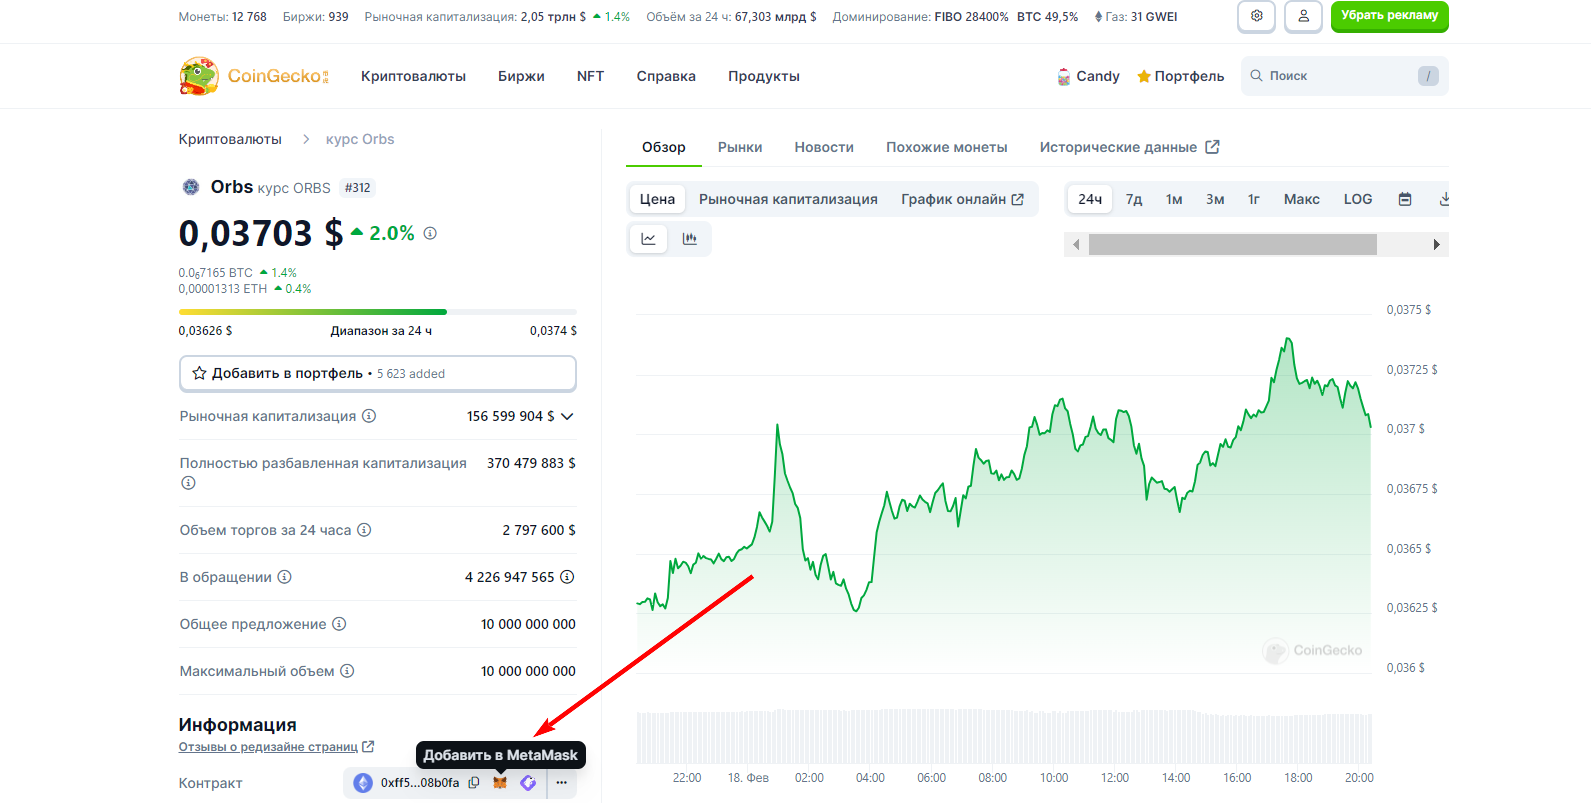This screenshot has width=1591, height=803.
Task: Click the search magnifier icon
Action: click(1256, 76)
